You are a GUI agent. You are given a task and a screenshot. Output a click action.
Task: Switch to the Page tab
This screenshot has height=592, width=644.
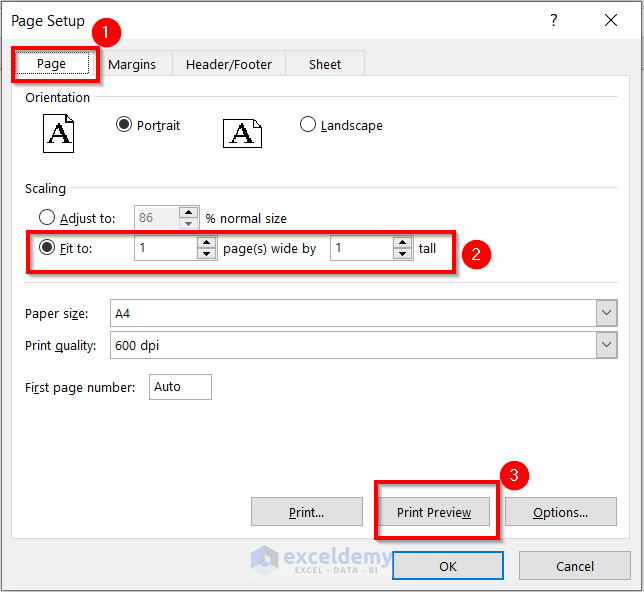click(x=51, y=64)
